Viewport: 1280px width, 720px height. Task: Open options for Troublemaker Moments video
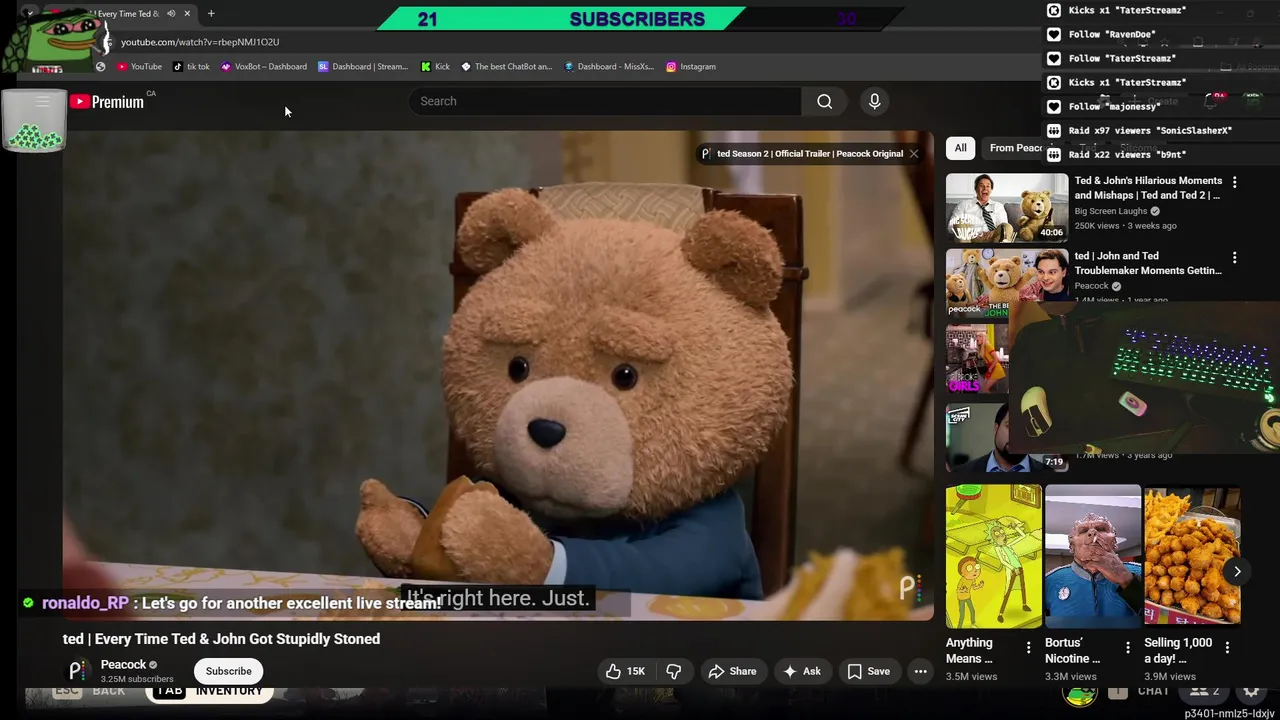tap(1234, 258)
